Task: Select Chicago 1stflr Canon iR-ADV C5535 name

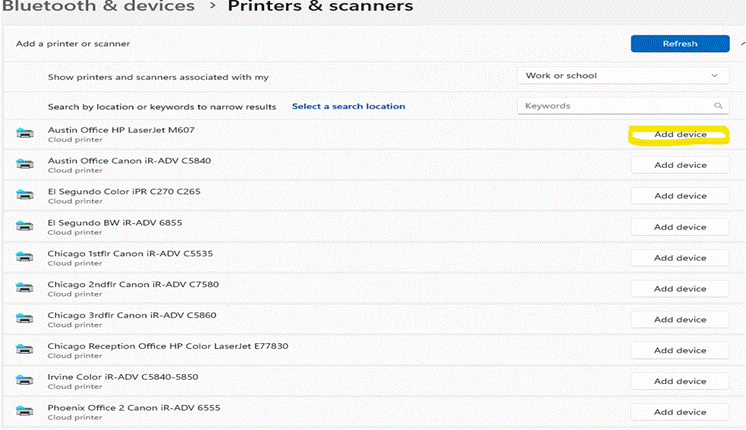Action: click(x=130, y=253)
